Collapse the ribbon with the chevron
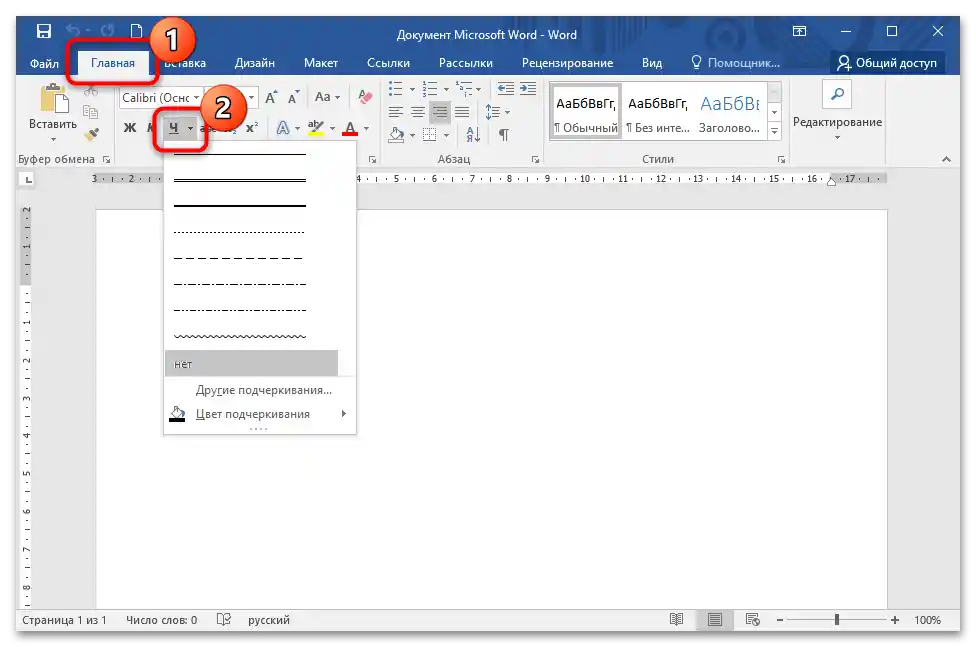Viewport: 976px width, 647px height. click(x=946, y=159)
